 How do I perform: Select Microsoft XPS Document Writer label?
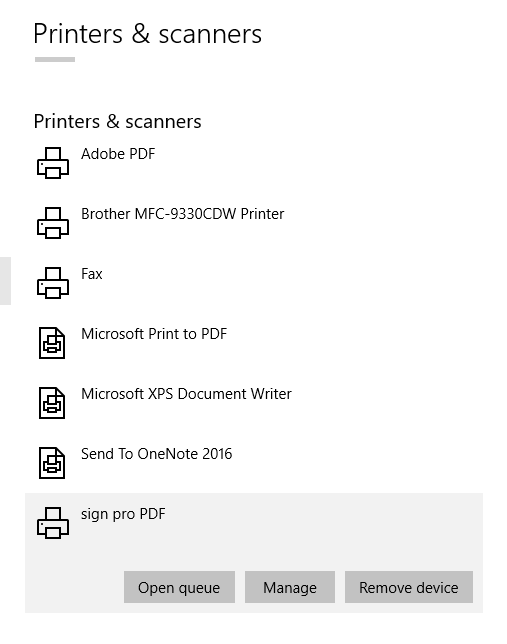tap(186, 394)
